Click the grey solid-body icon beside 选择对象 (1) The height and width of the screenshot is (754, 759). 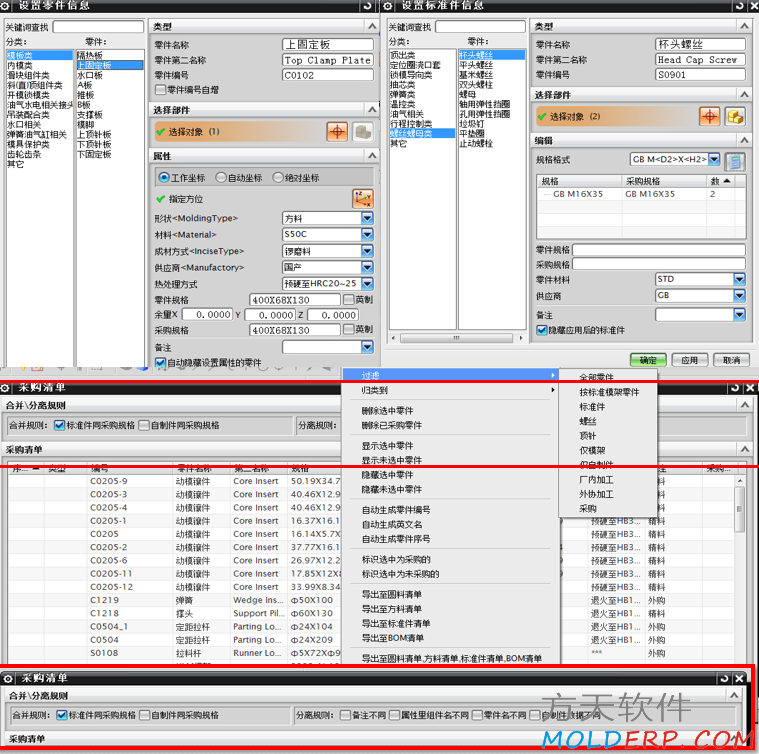(363, 132)
